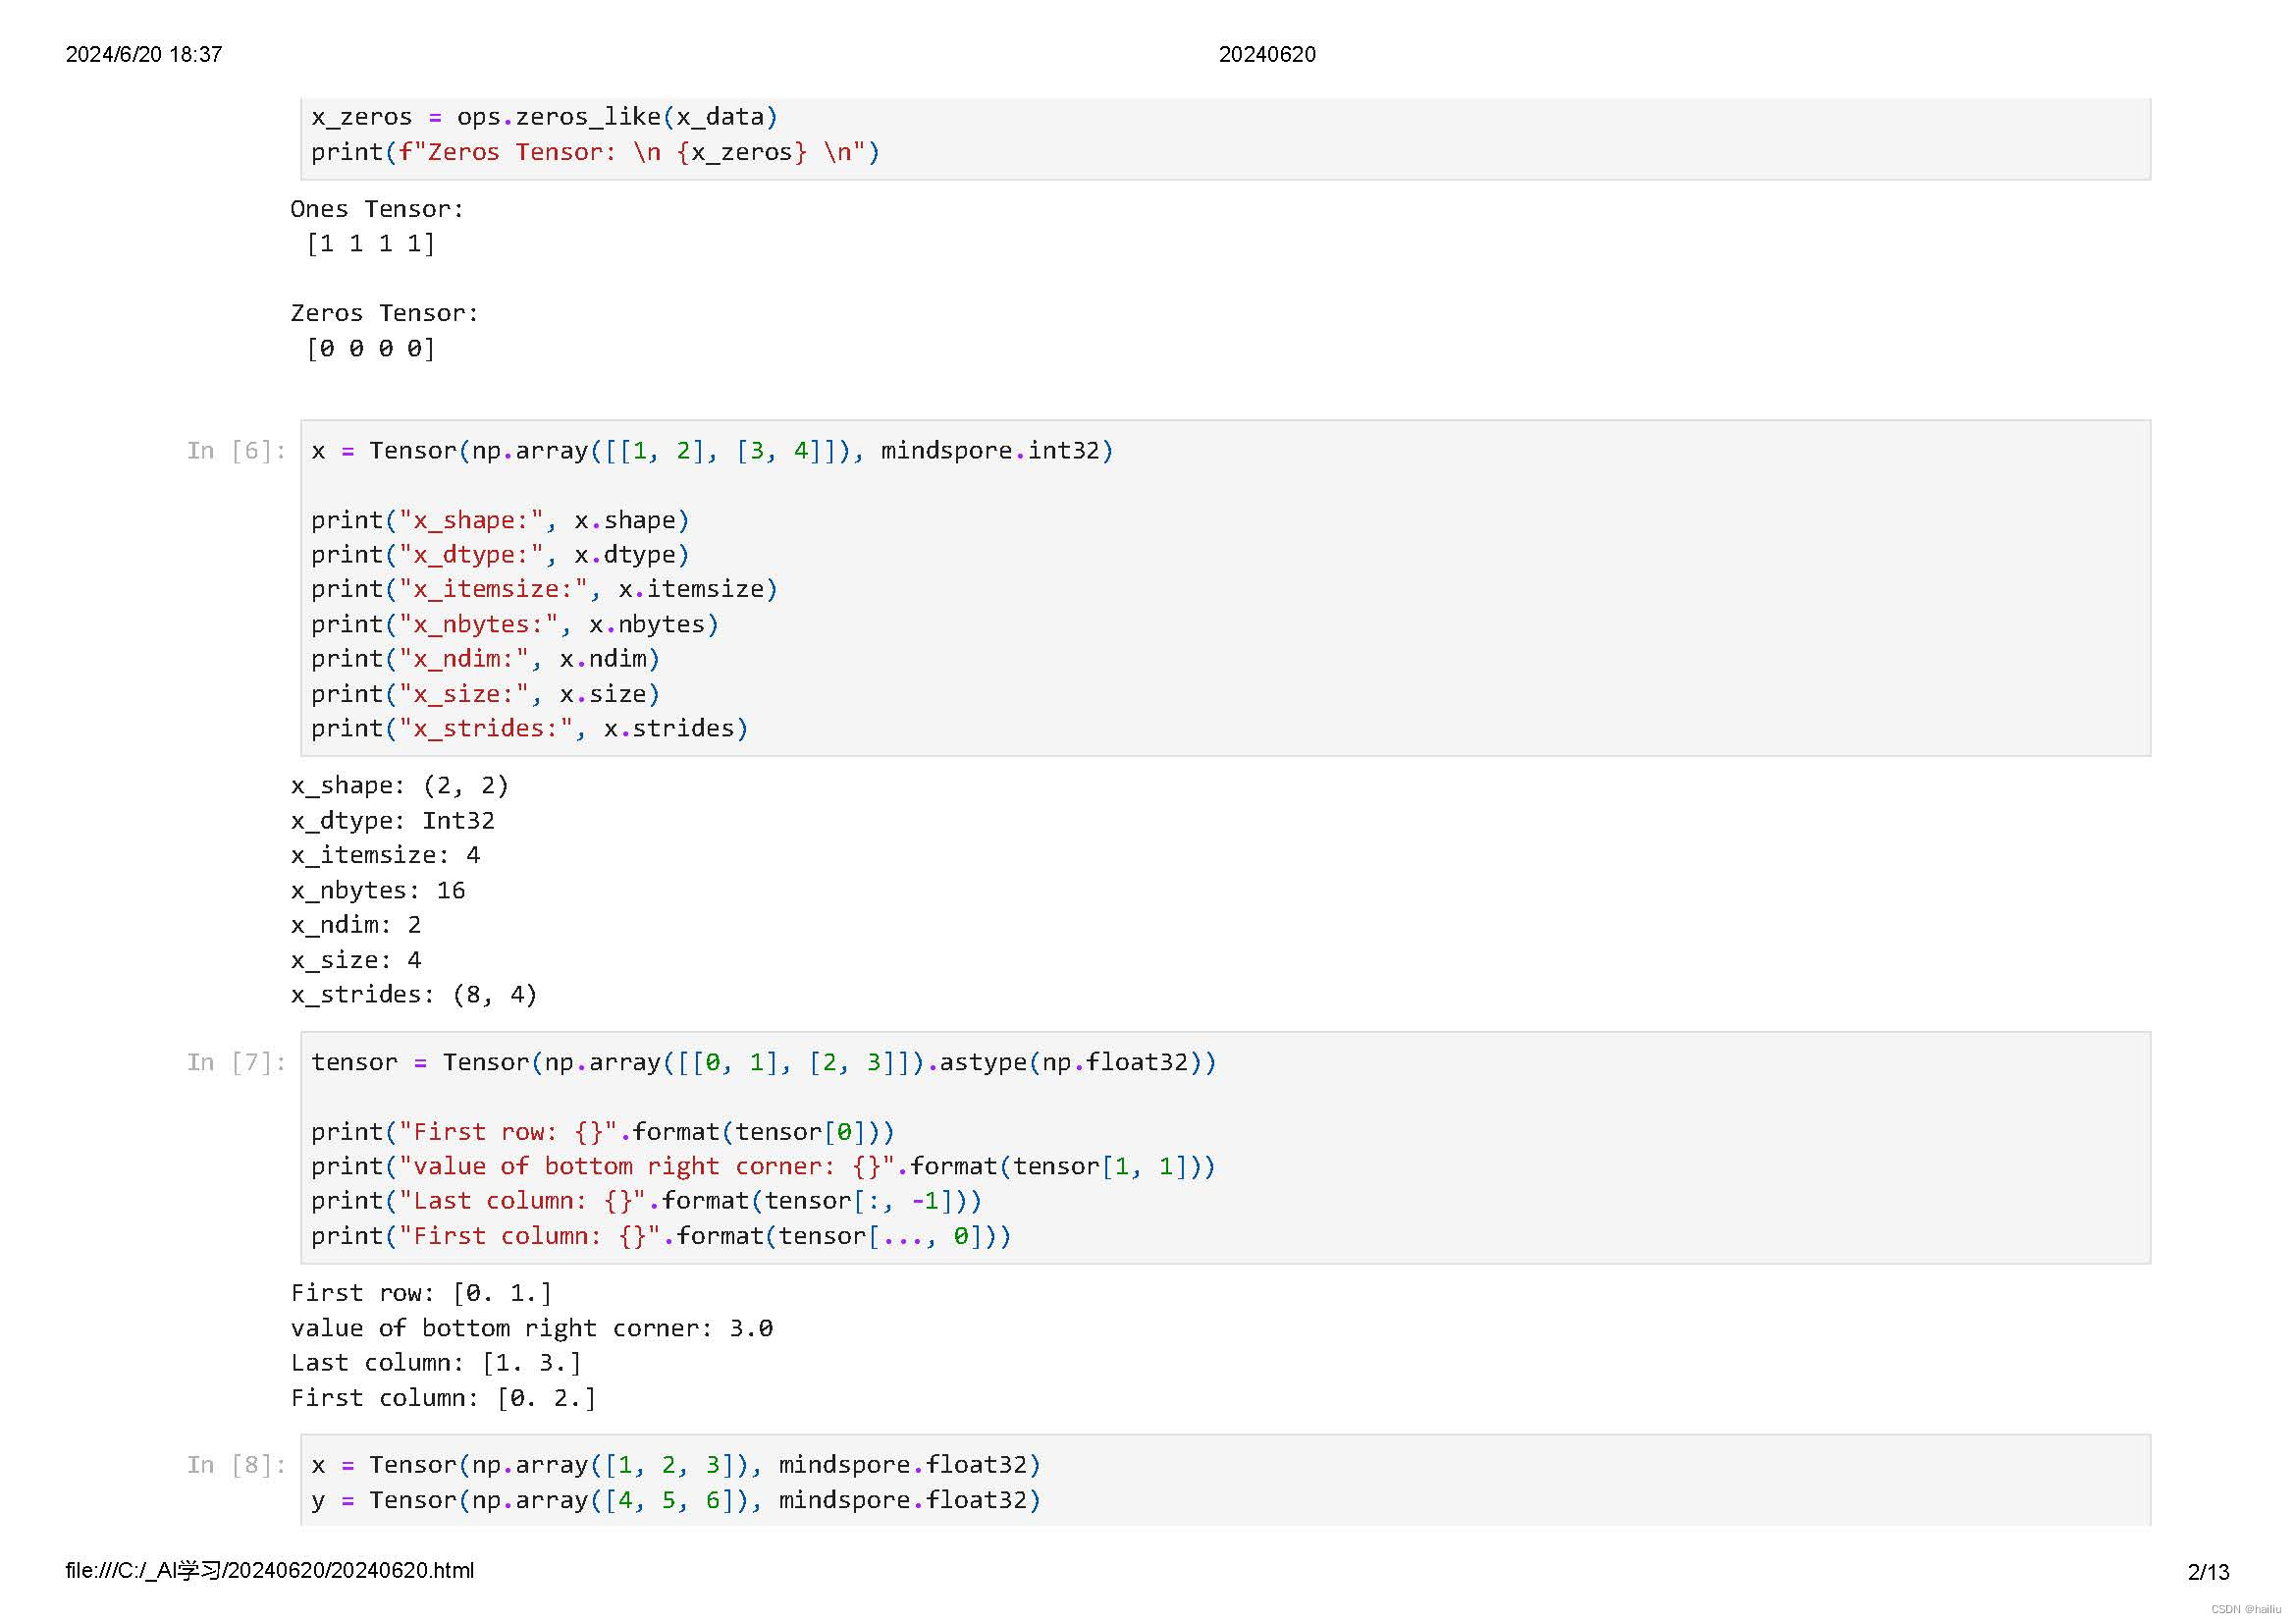Click the 20240620 page title header
This screenshot has width=2296, height=1623.
tap(1266, 54)
